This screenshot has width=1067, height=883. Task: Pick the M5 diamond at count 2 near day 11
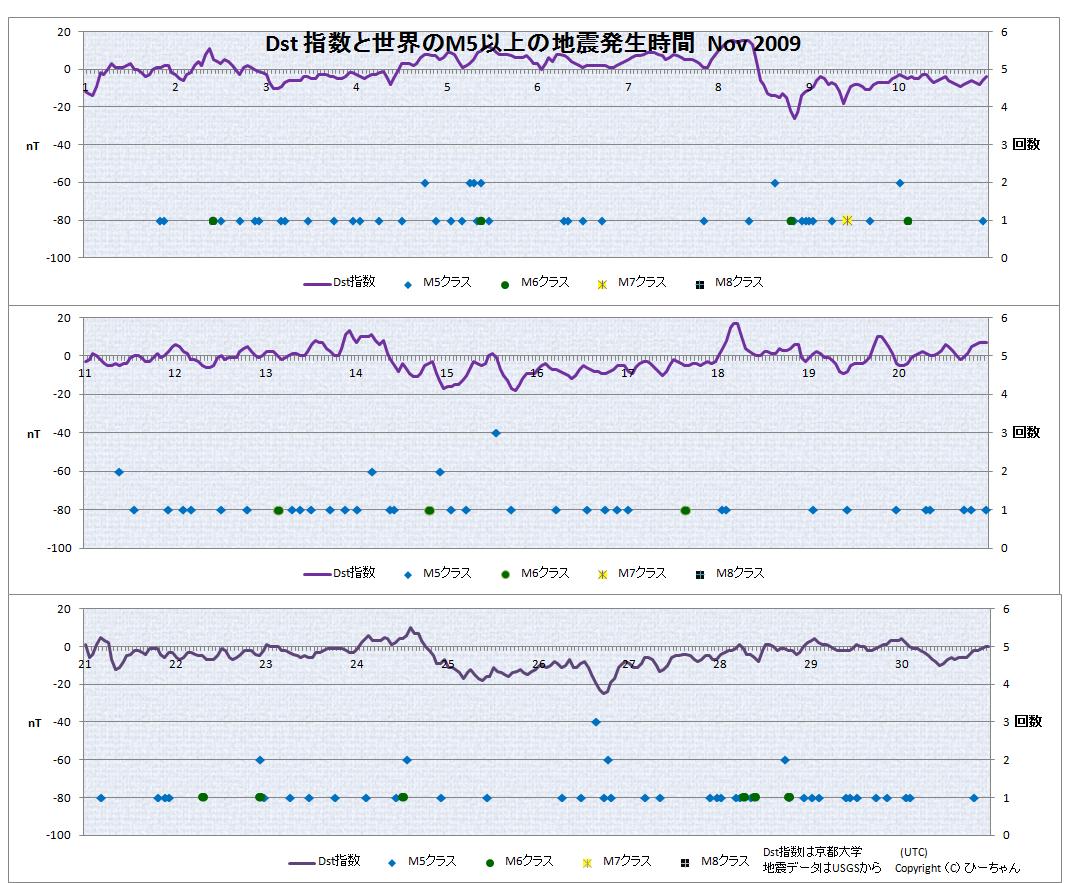(x=119, y=471)
